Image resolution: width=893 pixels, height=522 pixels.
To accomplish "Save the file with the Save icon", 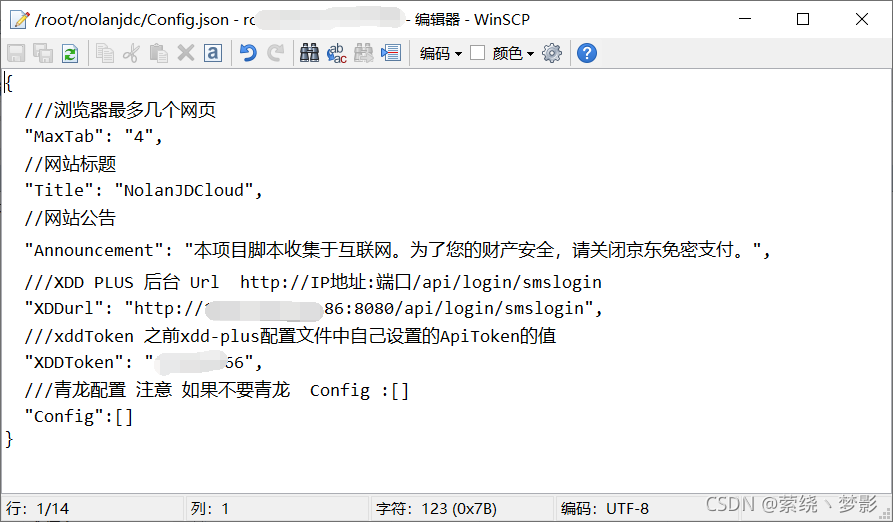I will pos(16,54).
